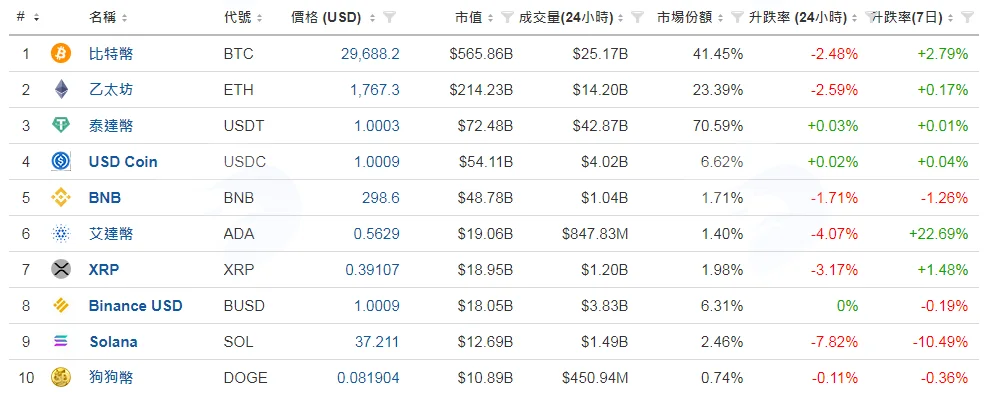Open the Solana page link

click(113, 343)
